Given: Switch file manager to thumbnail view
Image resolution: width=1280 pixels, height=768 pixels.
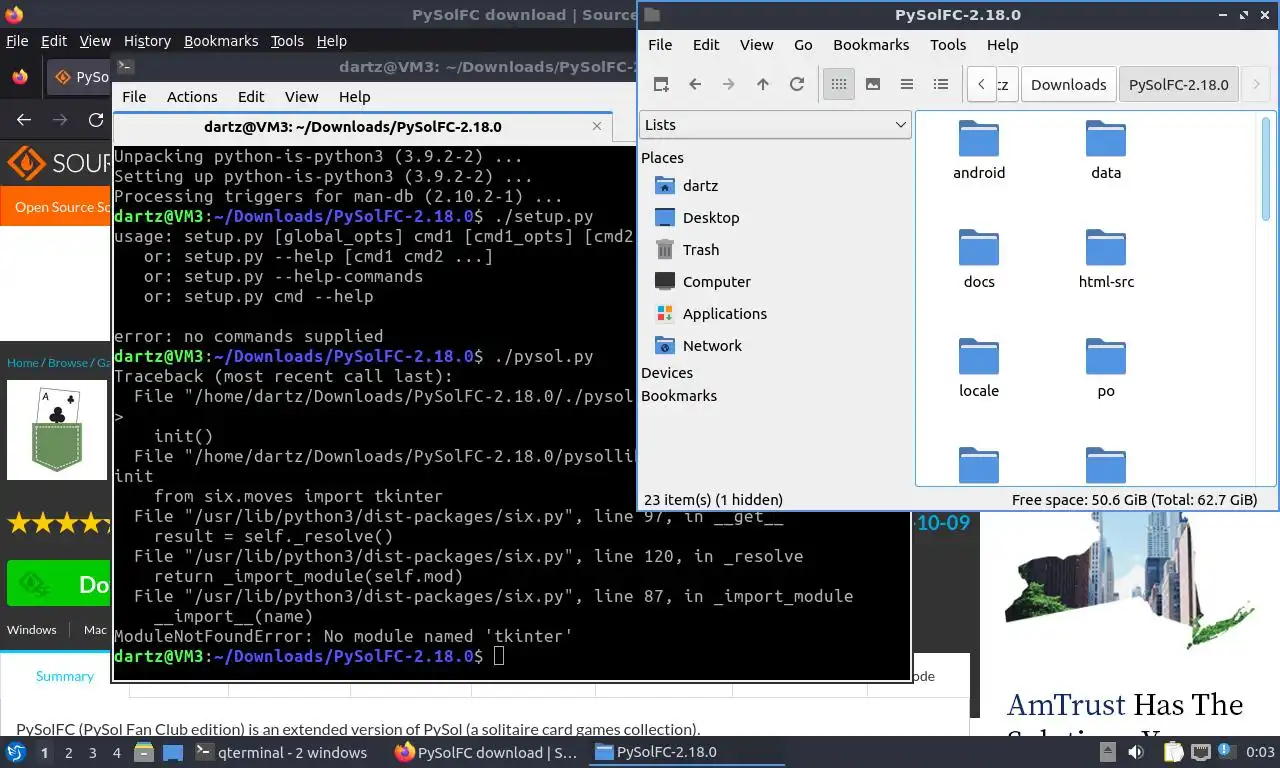Looking at the screenshot, I should (x=873, y=84).
